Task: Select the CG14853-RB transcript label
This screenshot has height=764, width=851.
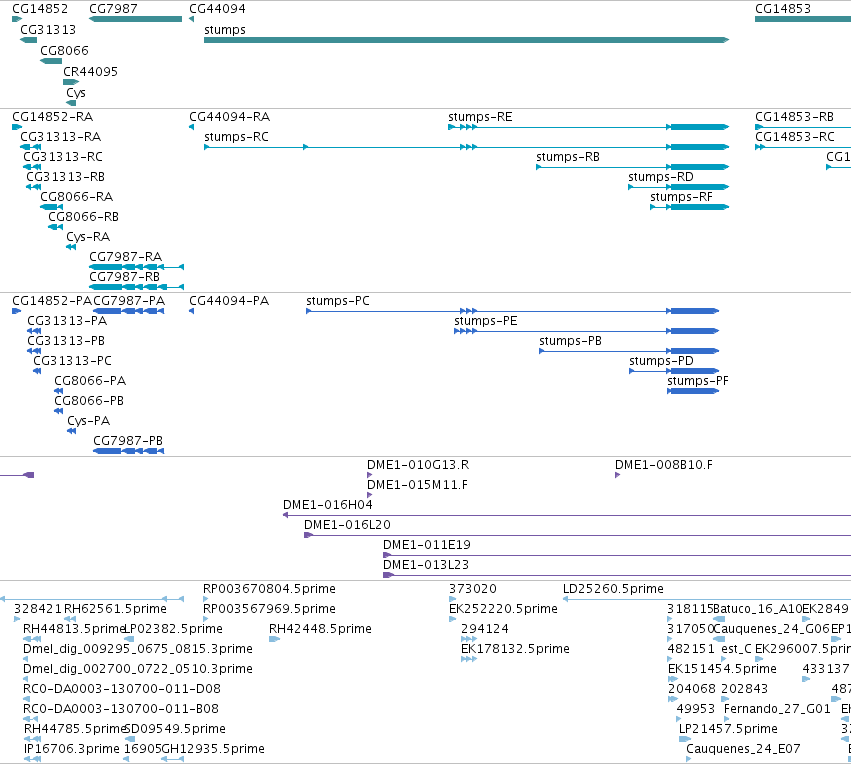Action: (x=794, y=117)
